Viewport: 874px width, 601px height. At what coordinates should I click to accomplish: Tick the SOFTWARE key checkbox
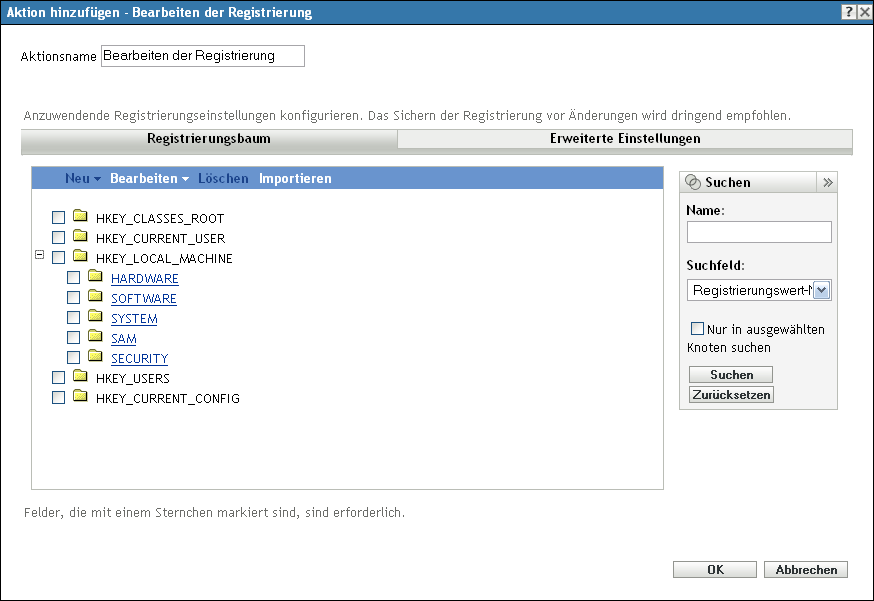click(x=74, y=298)
